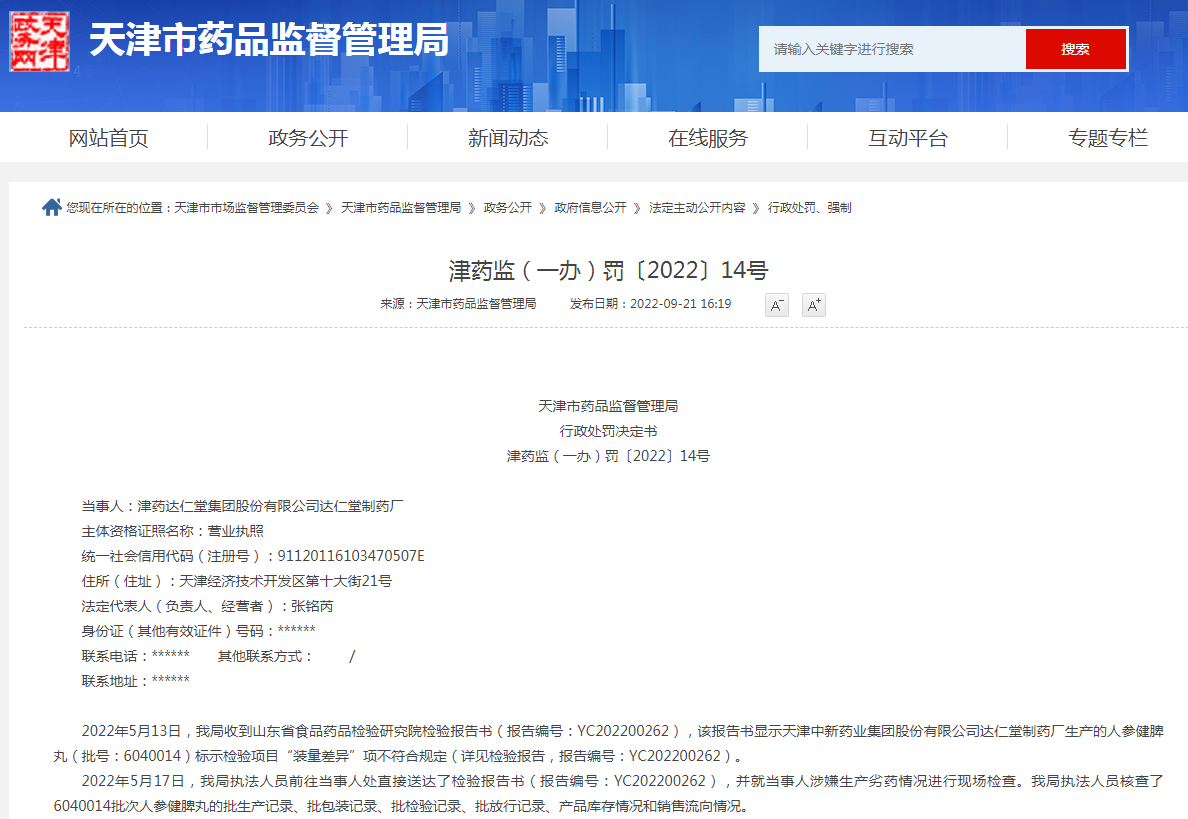The height and width of the screenshot is (819, 1188).
Task: Click the 身份证（其他有效证件）号码 line
Action: click(199, 631)
